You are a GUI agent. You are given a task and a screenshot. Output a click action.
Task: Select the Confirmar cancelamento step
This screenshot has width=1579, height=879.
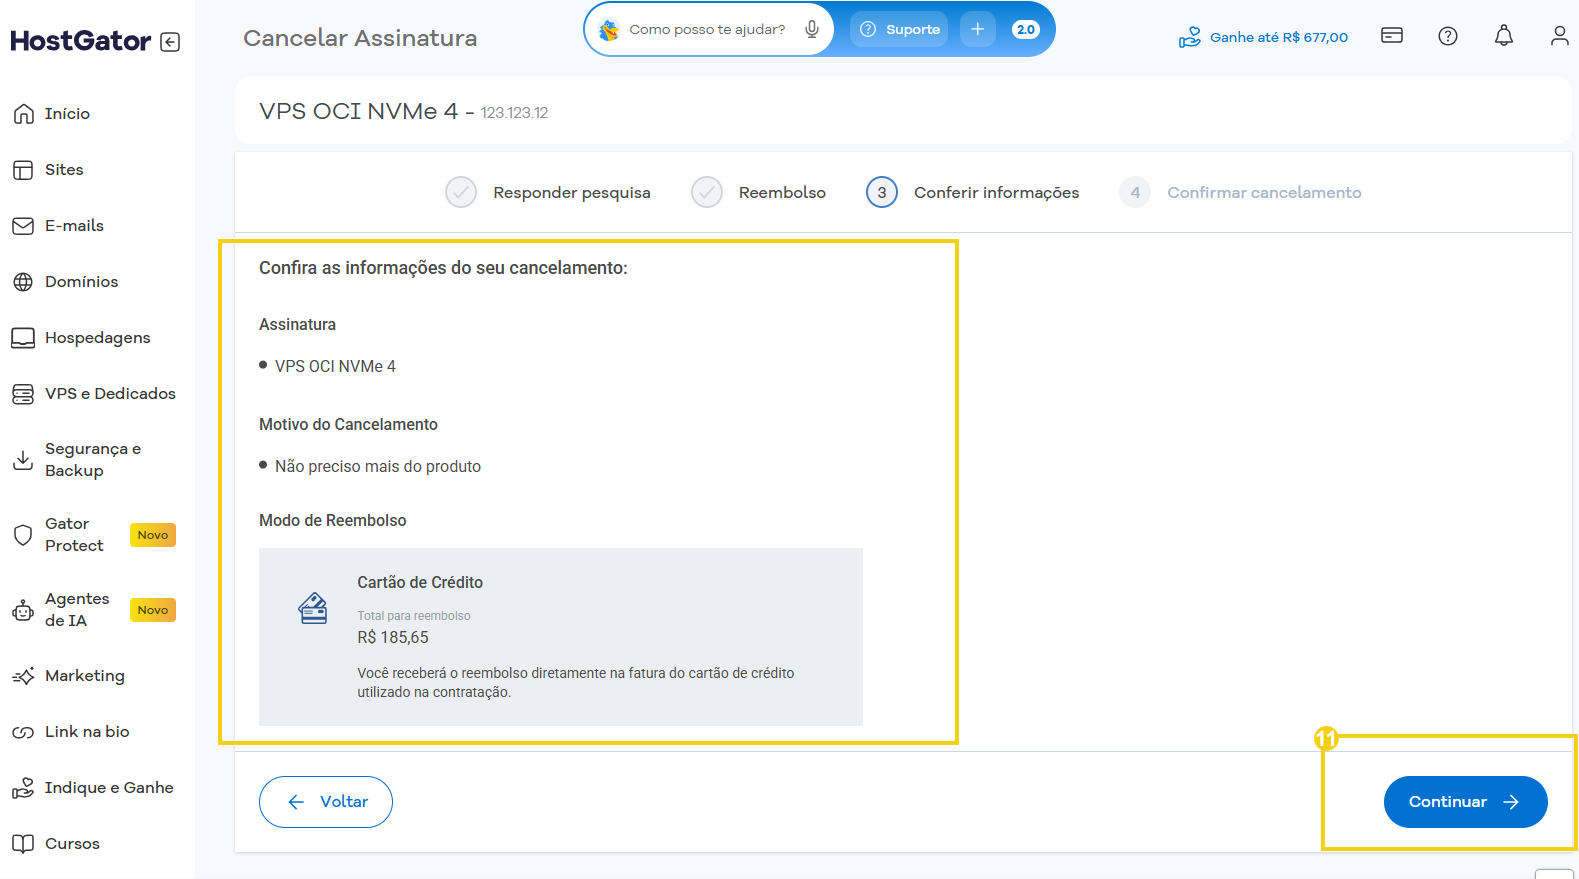1241,192
